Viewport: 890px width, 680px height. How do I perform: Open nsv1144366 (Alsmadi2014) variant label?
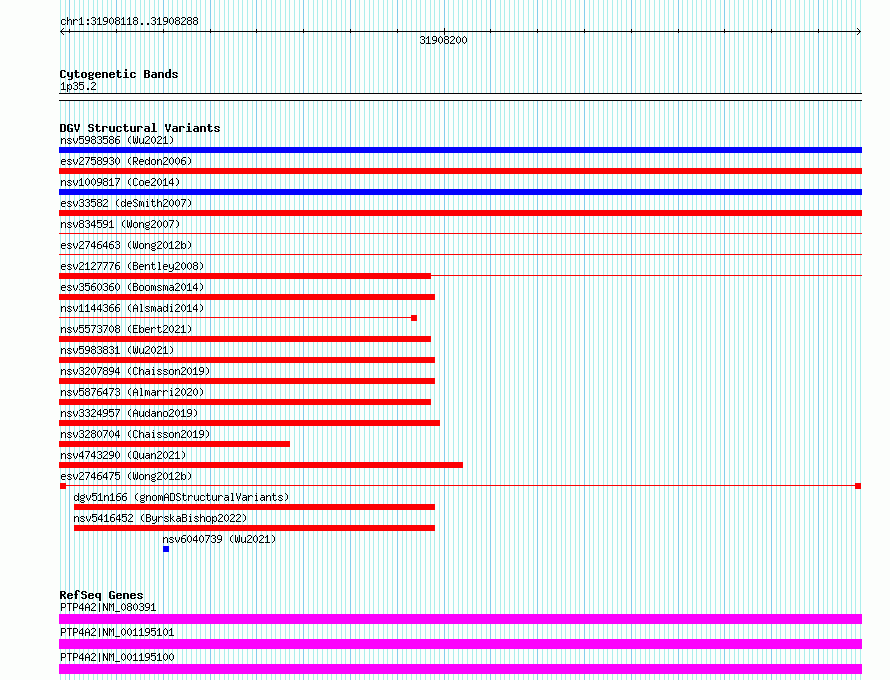point(132,308)
